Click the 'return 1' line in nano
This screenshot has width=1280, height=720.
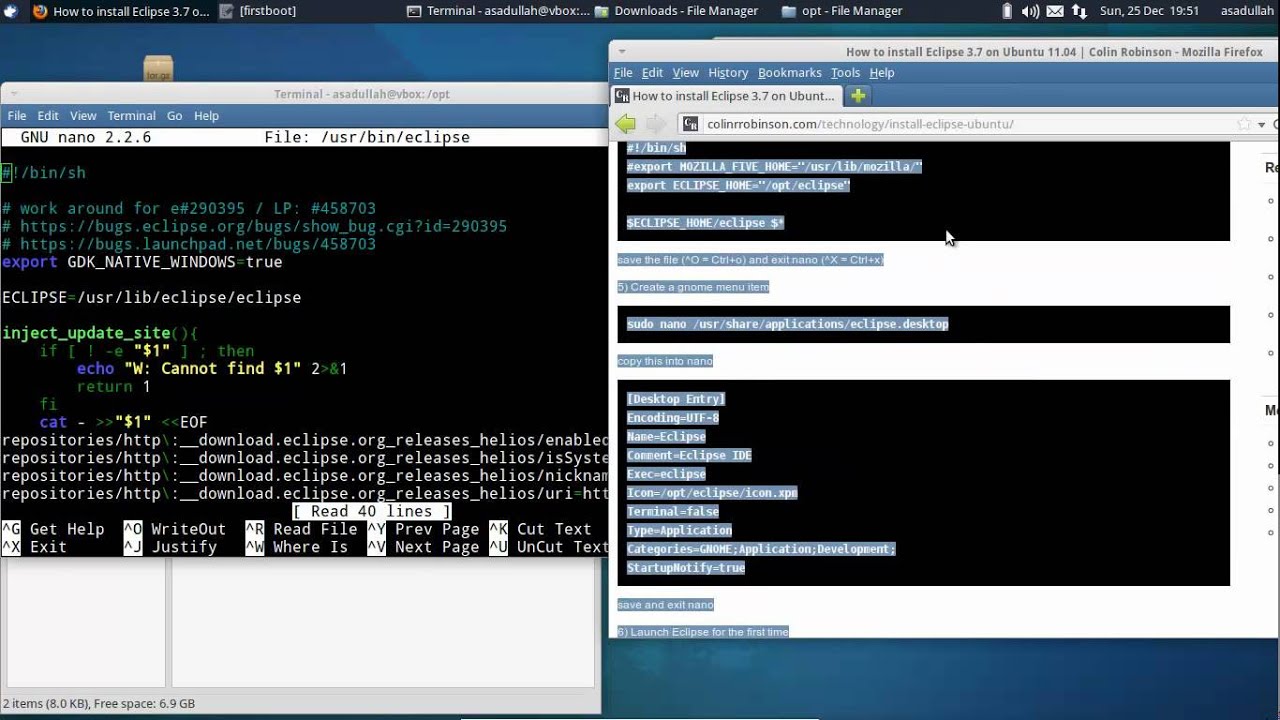click(114, 387)
